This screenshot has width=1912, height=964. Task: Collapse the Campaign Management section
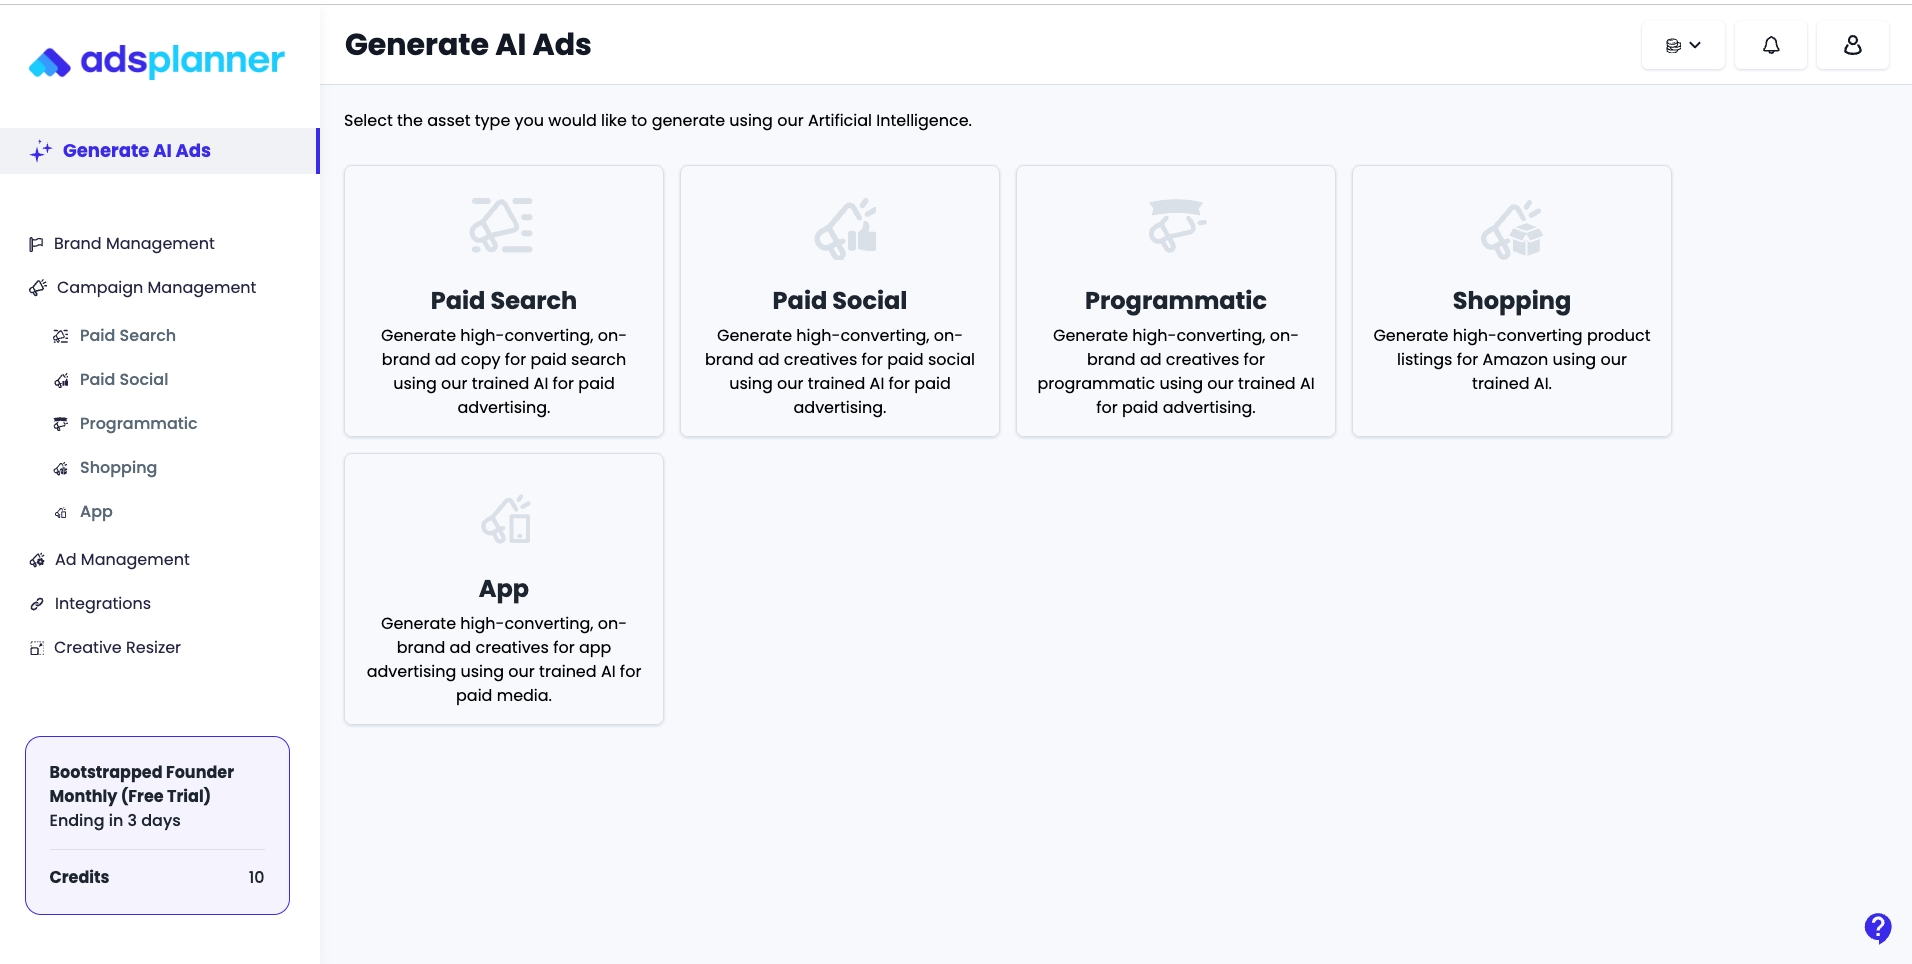[156, 287]
